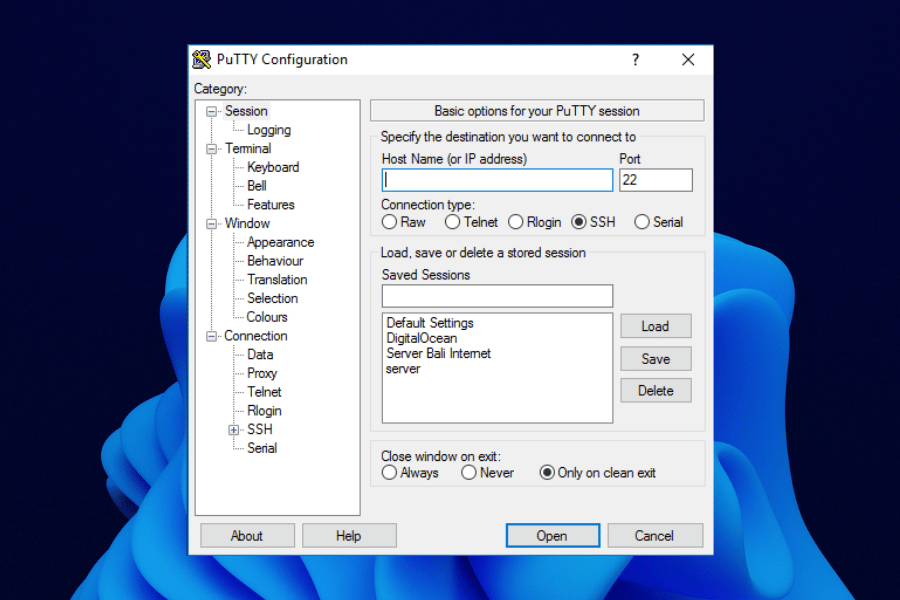The width and height of the screenshot is (900, 600).
Task: Open the Appearance settings
Action: point(279,242)
